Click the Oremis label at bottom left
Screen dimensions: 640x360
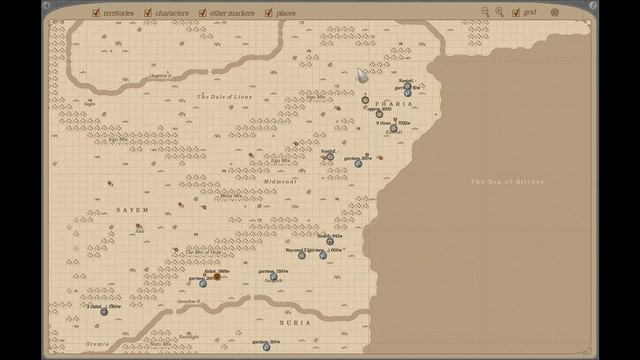point(98,344)
